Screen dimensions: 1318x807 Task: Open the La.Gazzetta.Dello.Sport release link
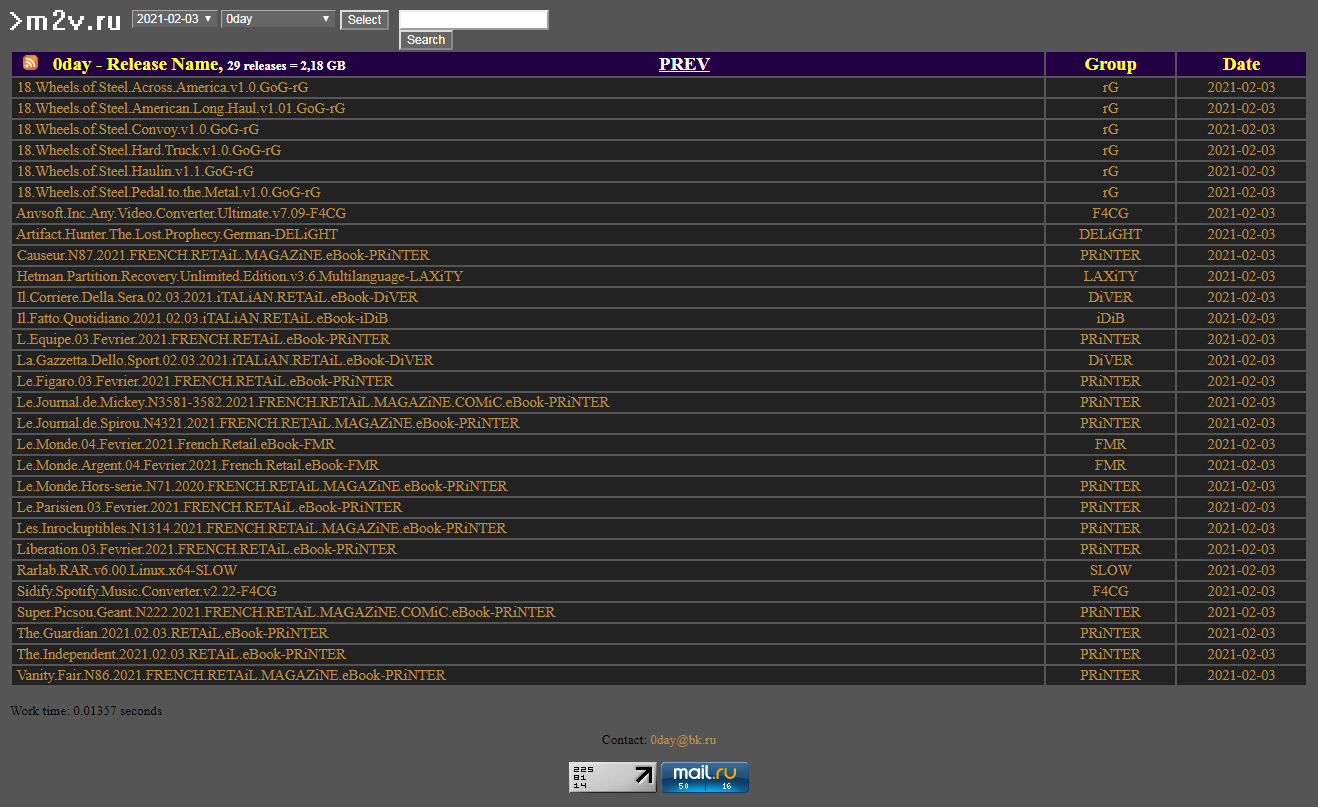[225, 360]
